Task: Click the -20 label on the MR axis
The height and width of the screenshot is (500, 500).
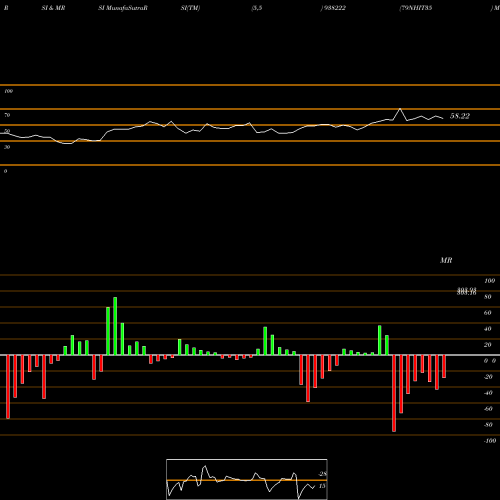Action: point(488,377)
